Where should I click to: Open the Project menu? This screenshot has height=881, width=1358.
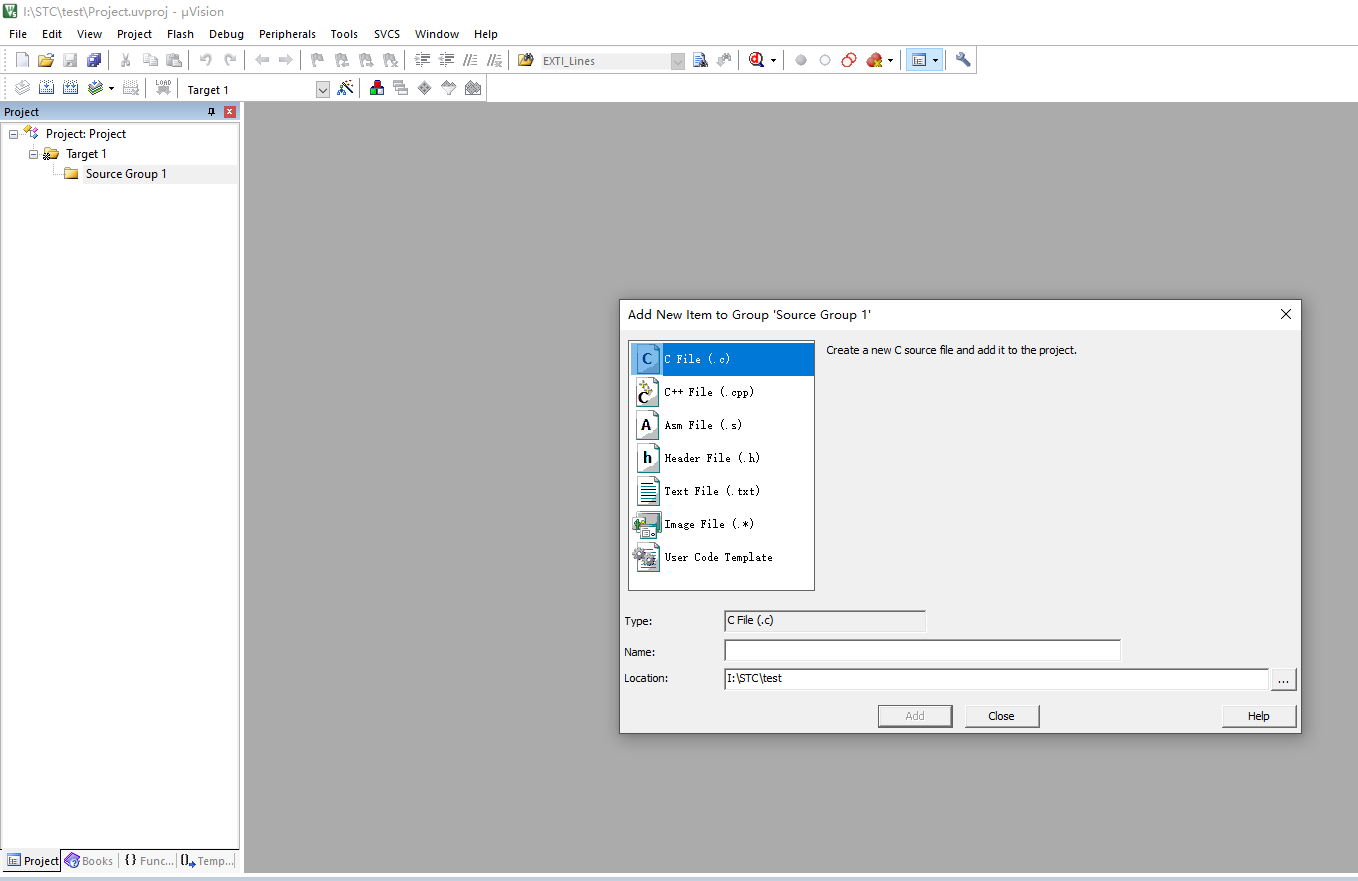click(x=135, y=34)
